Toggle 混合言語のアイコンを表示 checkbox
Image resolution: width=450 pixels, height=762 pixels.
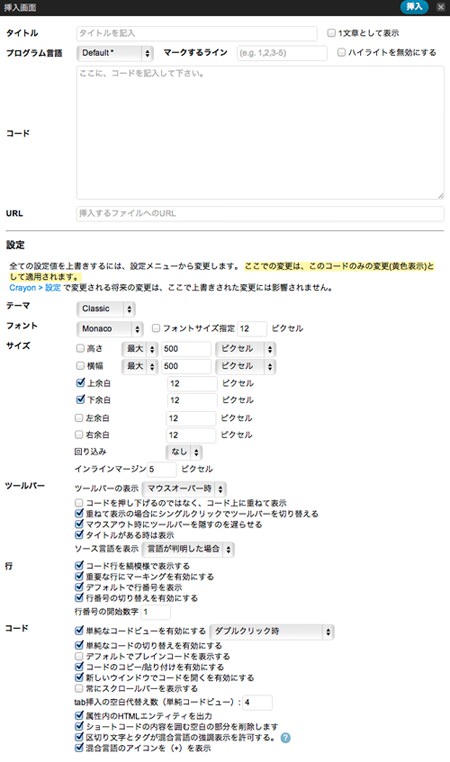[79, 748]
